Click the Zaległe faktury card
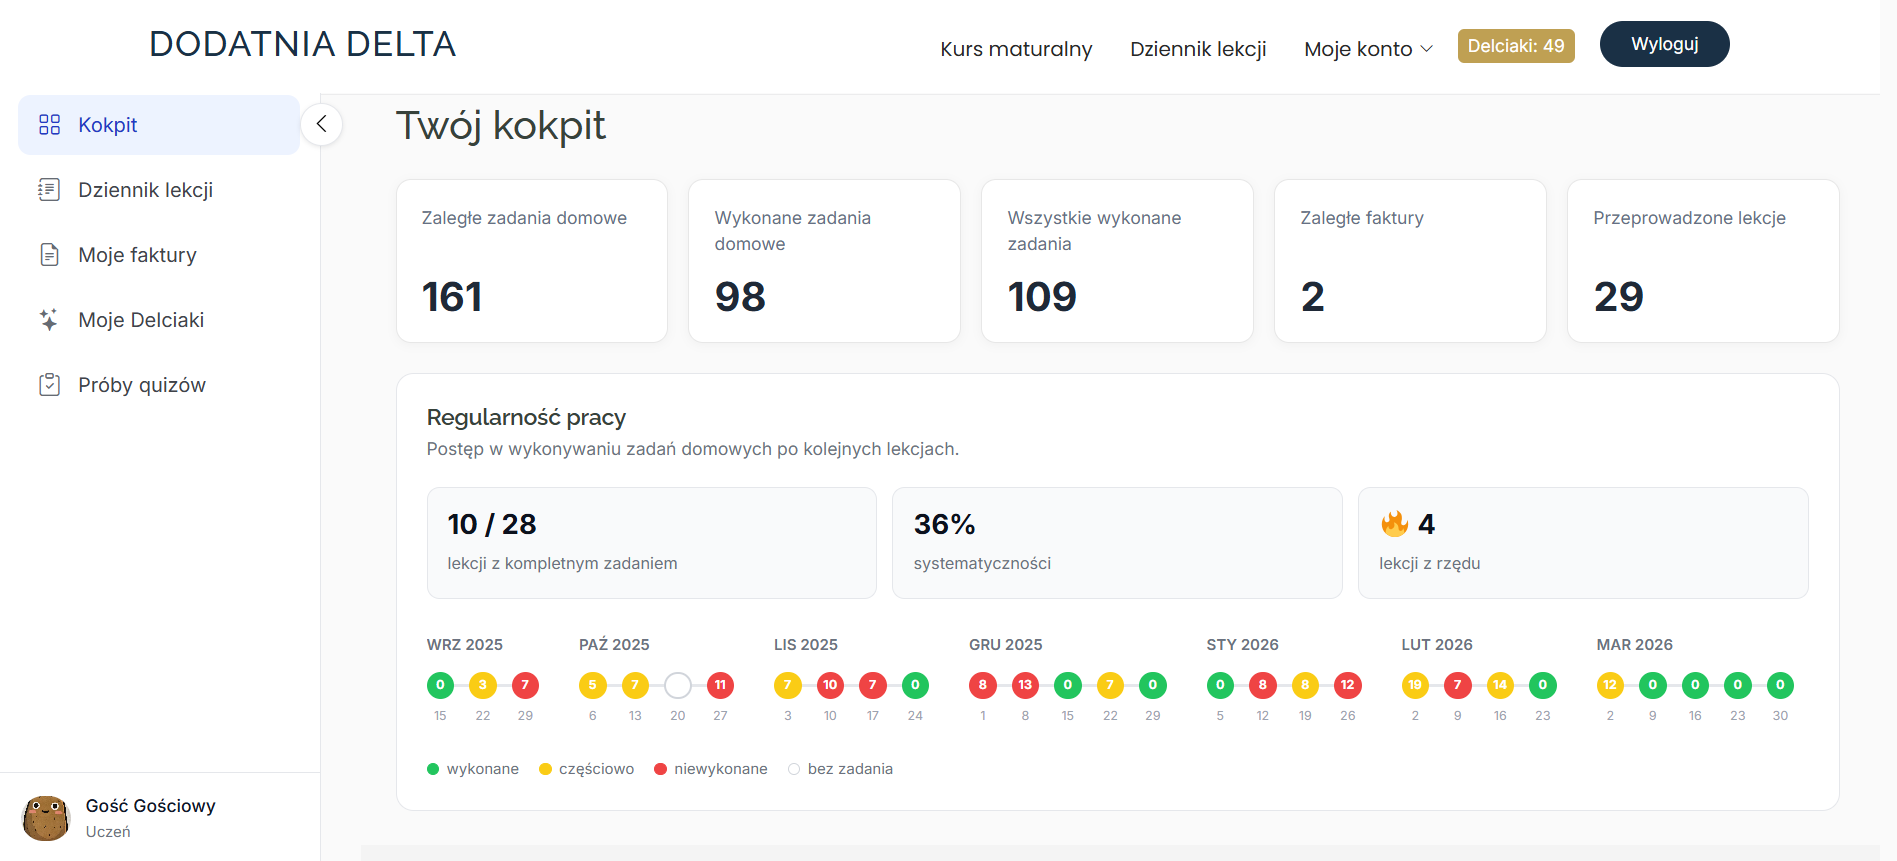The image size is (1897, 861). click(1410, 261)
